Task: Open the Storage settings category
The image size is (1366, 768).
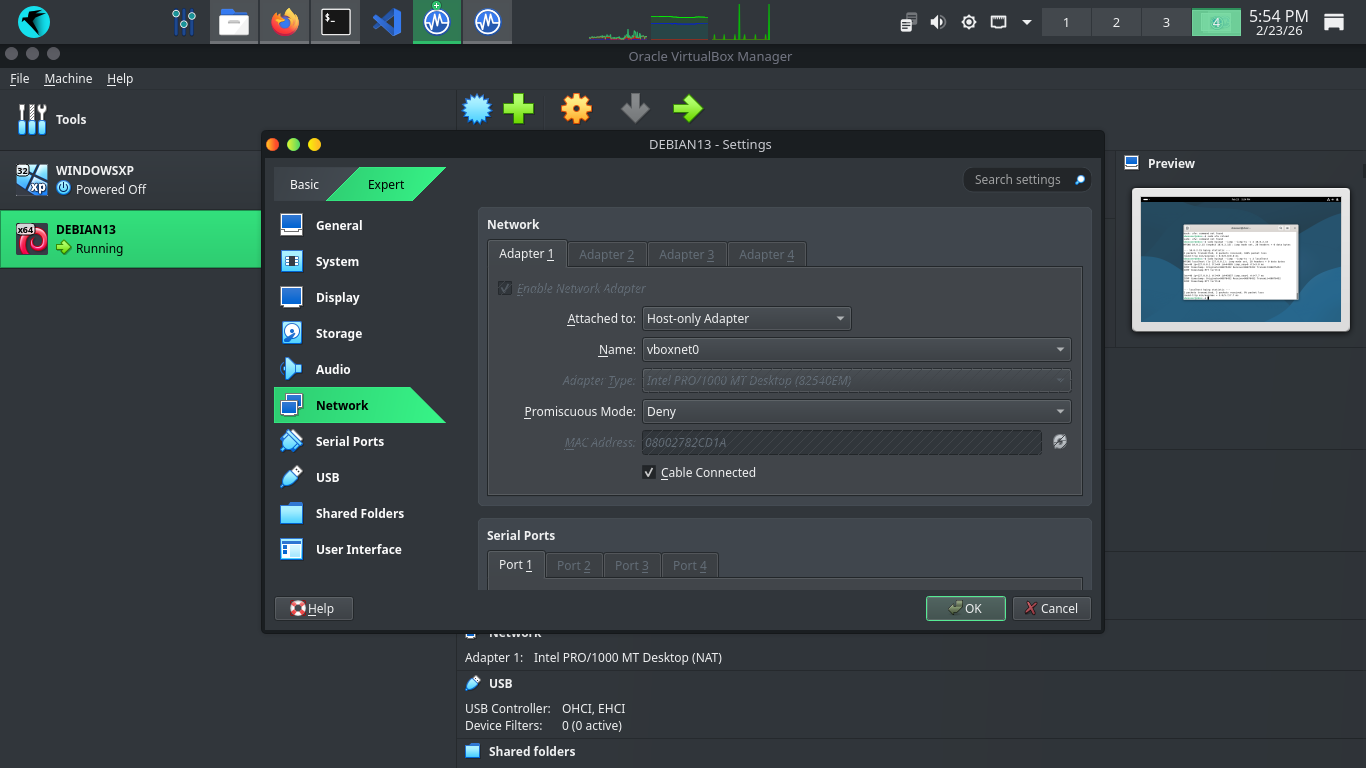Action: click(x=338, y=333)
